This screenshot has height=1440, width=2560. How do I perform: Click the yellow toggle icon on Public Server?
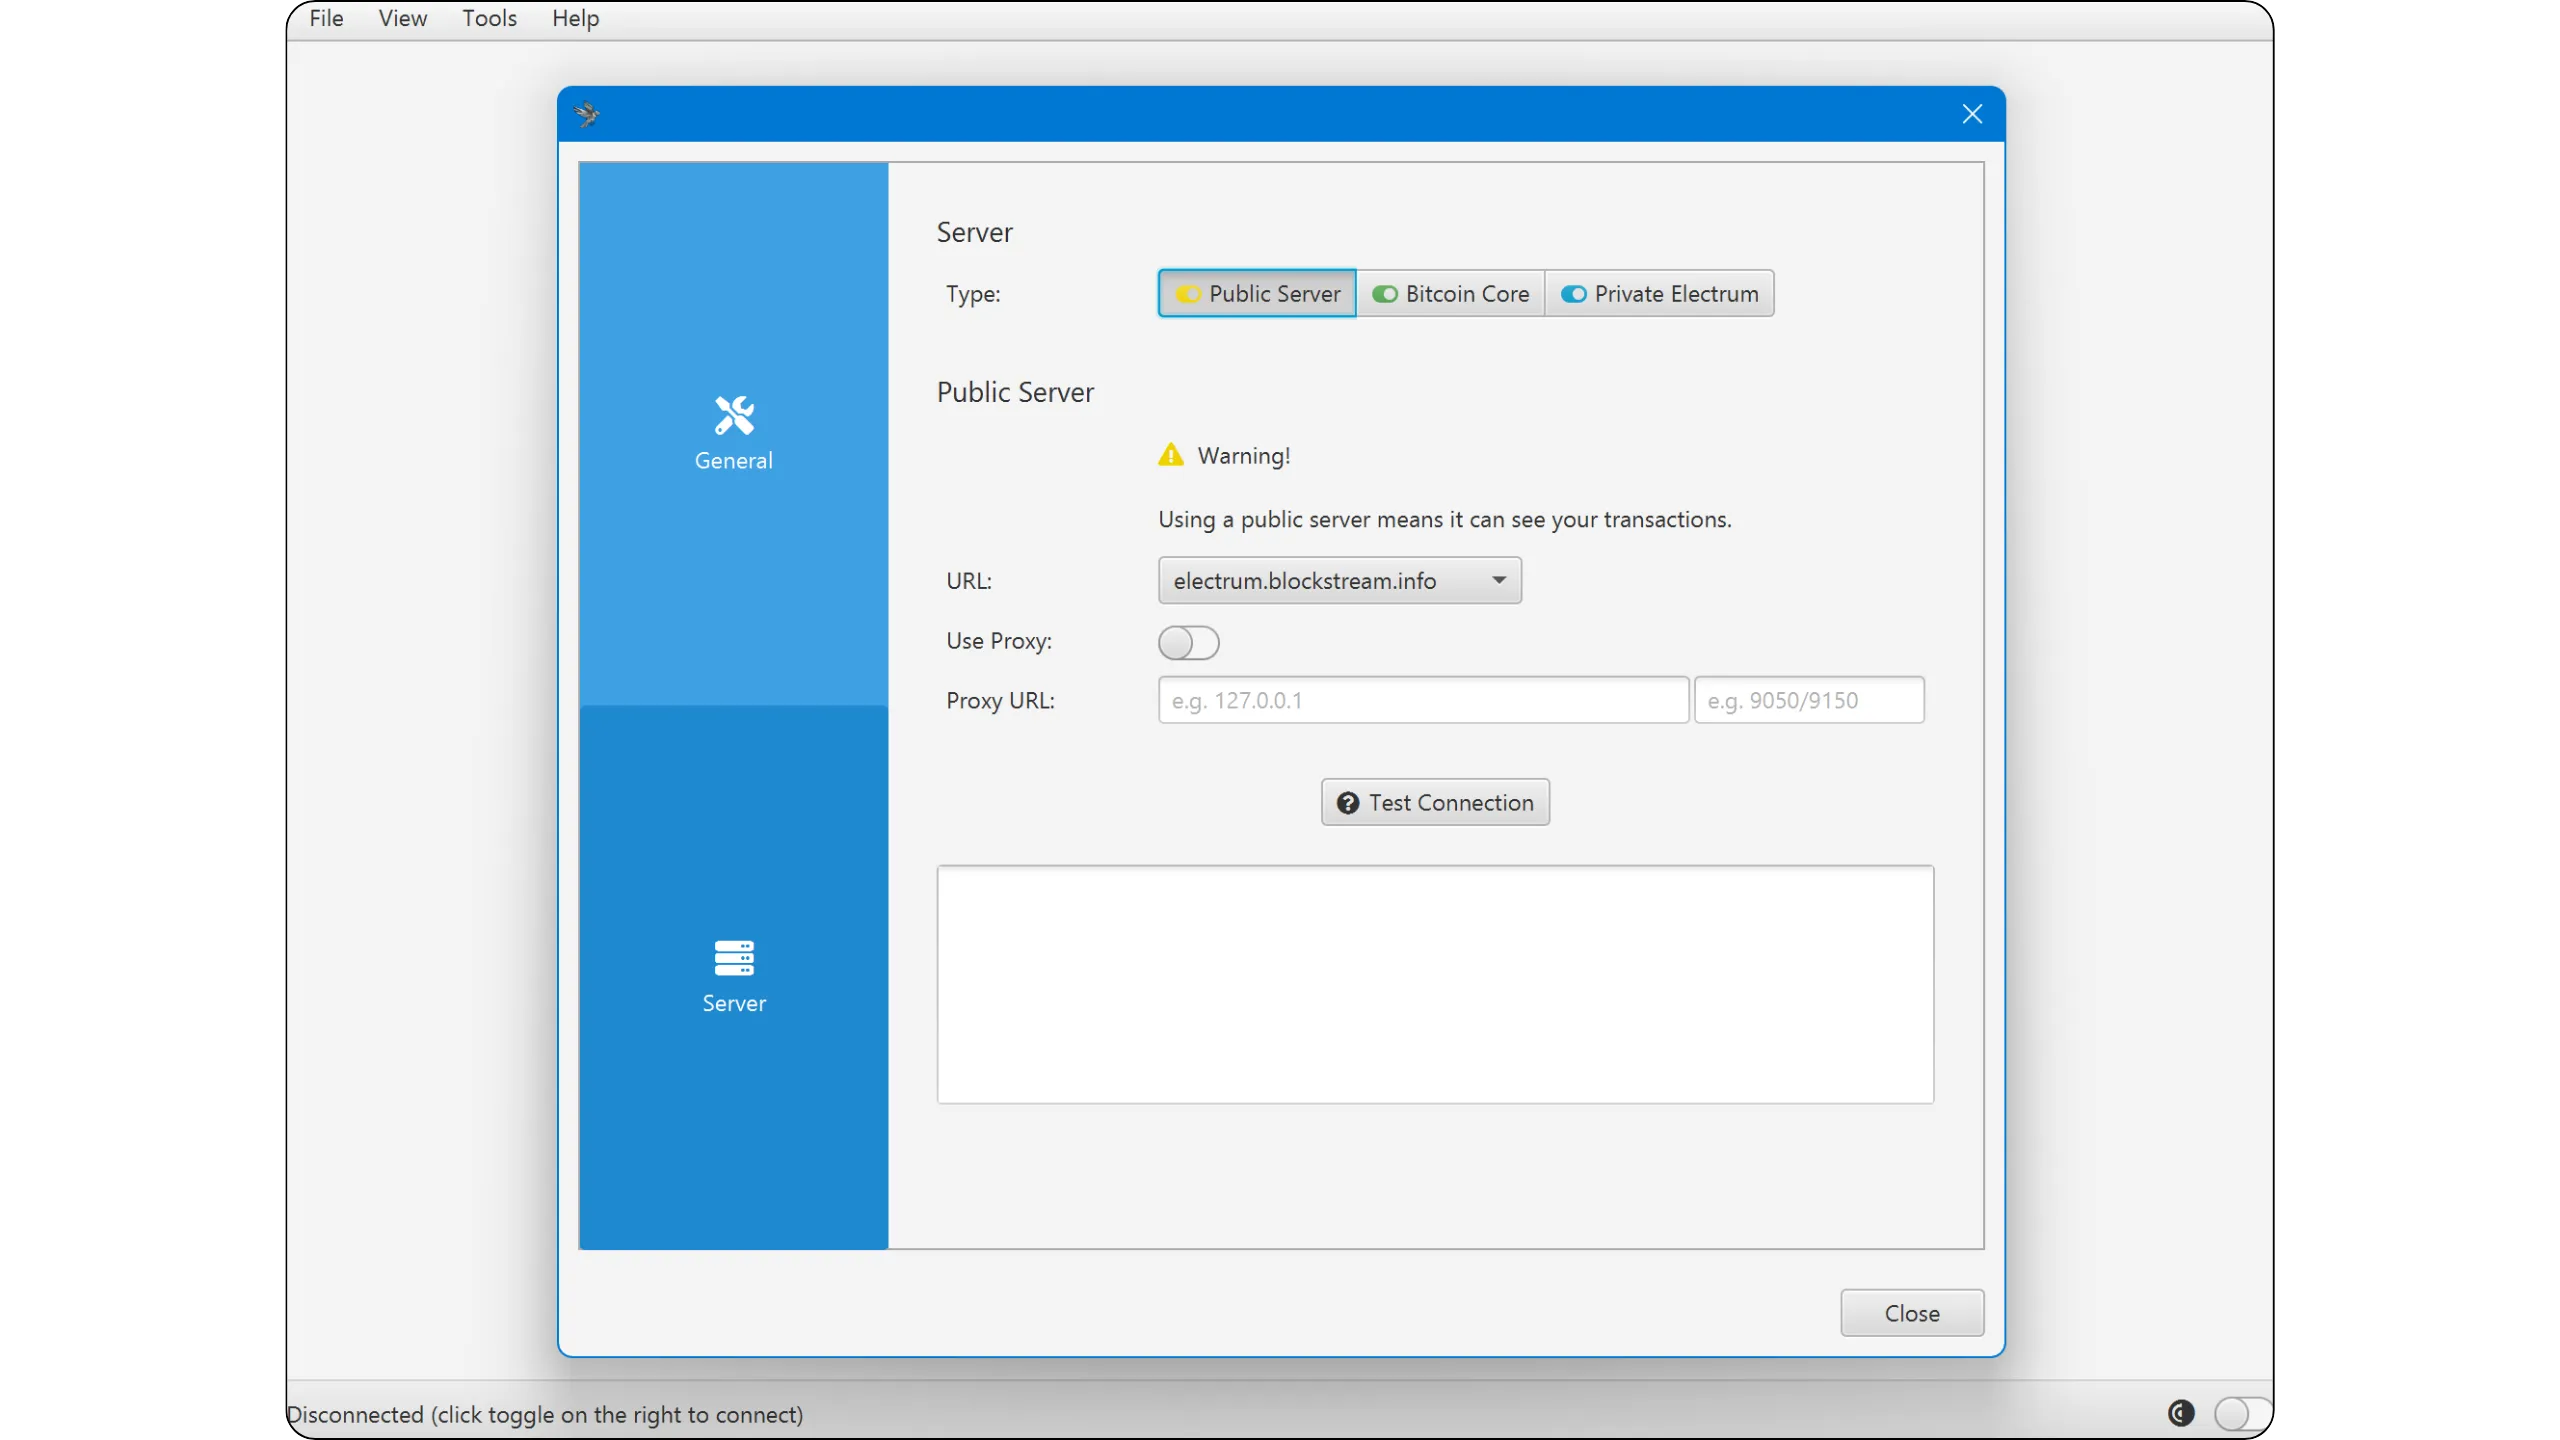click(1188, 294)
